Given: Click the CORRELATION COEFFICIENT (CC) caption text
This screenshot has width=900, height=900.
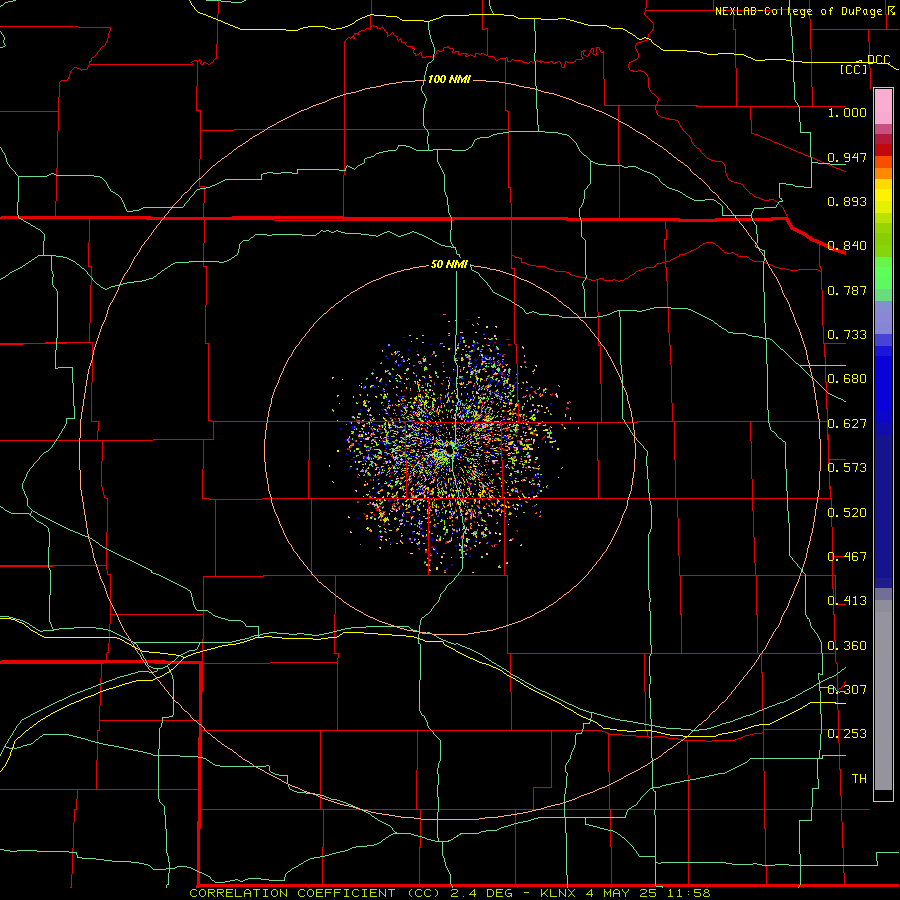Looking at the screenshot, I should 315,893.
